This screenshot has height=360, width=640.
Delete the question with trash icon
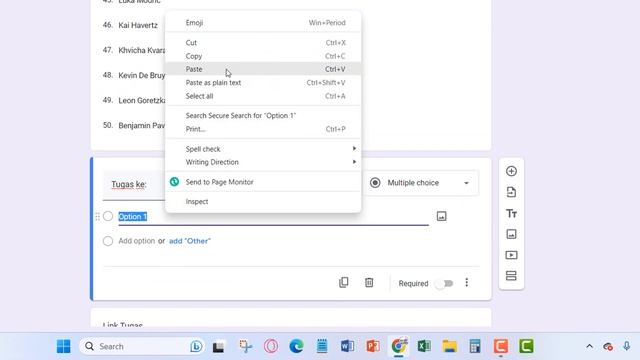(x=369, y=282)
